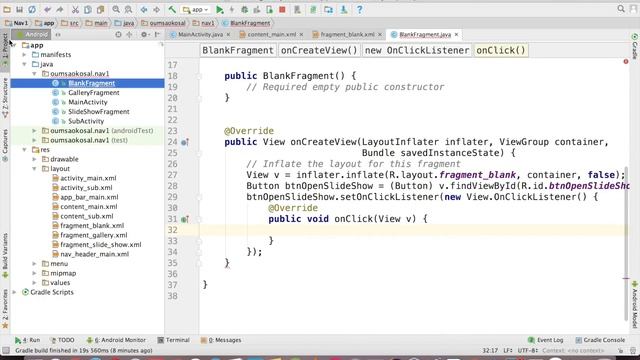Viewport: 640px width, 360px height.
Task: Click the red Stop button
Action: pyautogui.click(x=282, y=9)
